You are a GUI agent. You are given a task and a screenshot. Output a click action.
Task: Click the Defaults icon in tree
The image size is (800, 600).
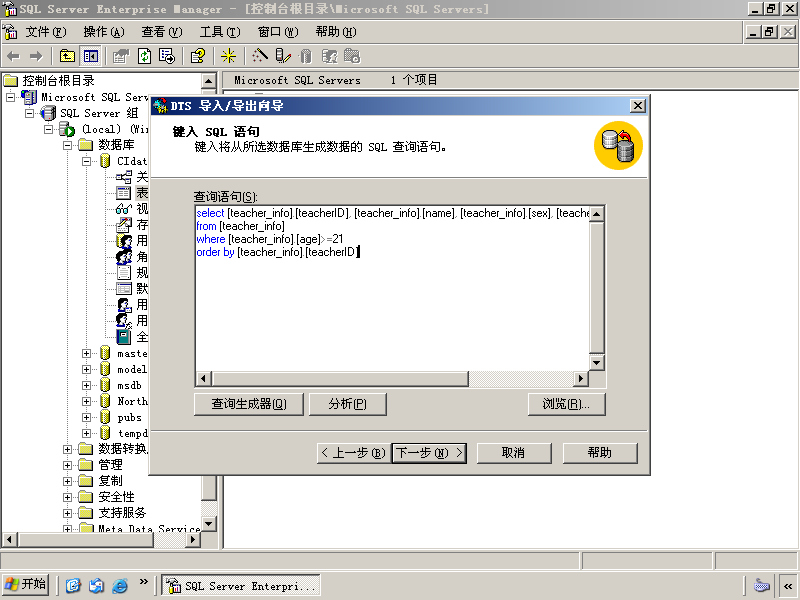click(123, 289)
